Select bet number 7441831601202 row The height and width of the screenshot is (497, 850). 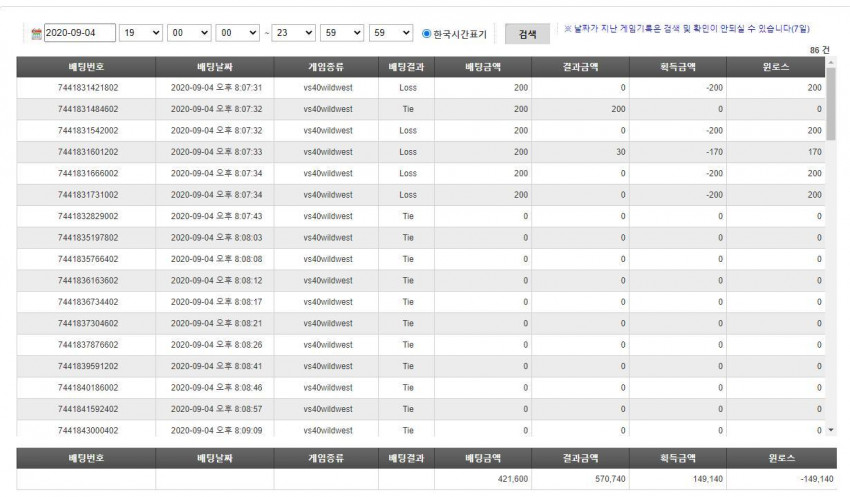coord(421,152)
